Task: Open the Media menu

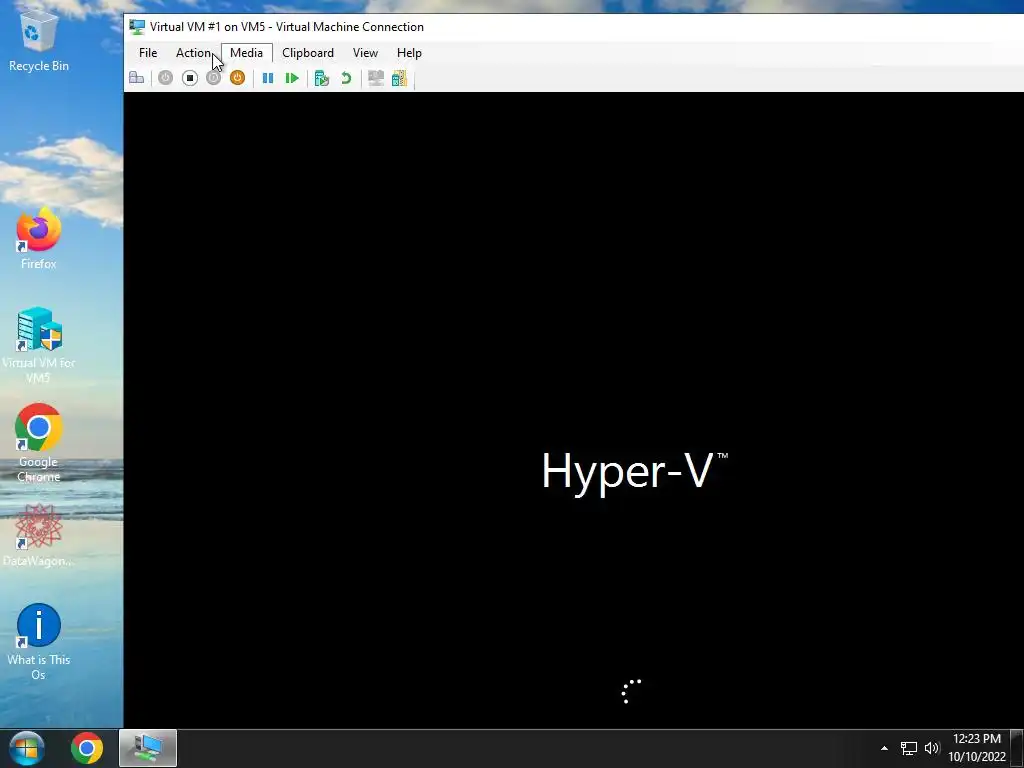Action: (x=246, y=53)
